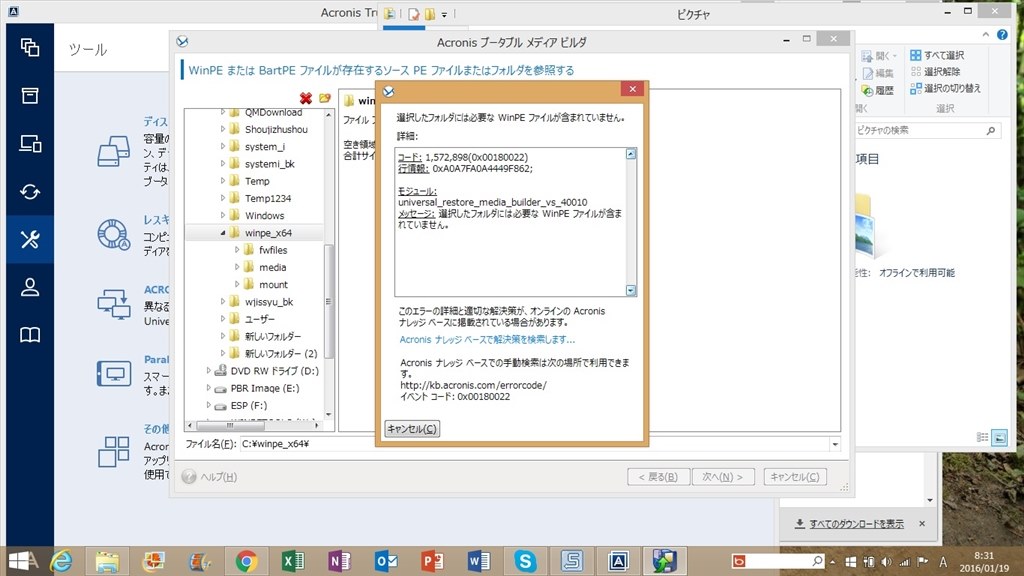Click Acronis ナレッジ ベース search link

coord(487,340)
